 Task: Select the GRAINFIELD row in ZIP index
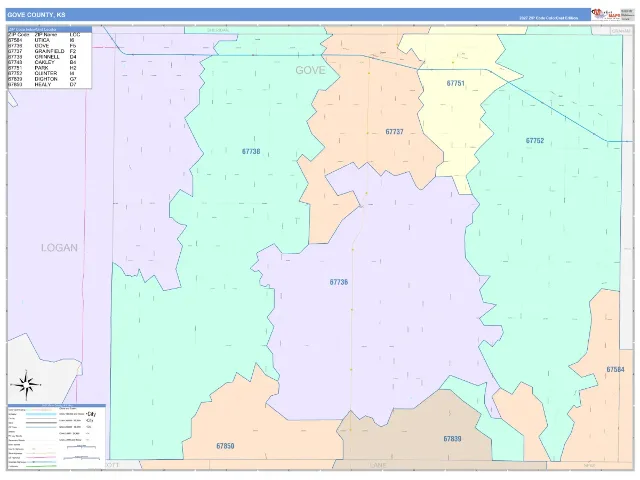49,51
